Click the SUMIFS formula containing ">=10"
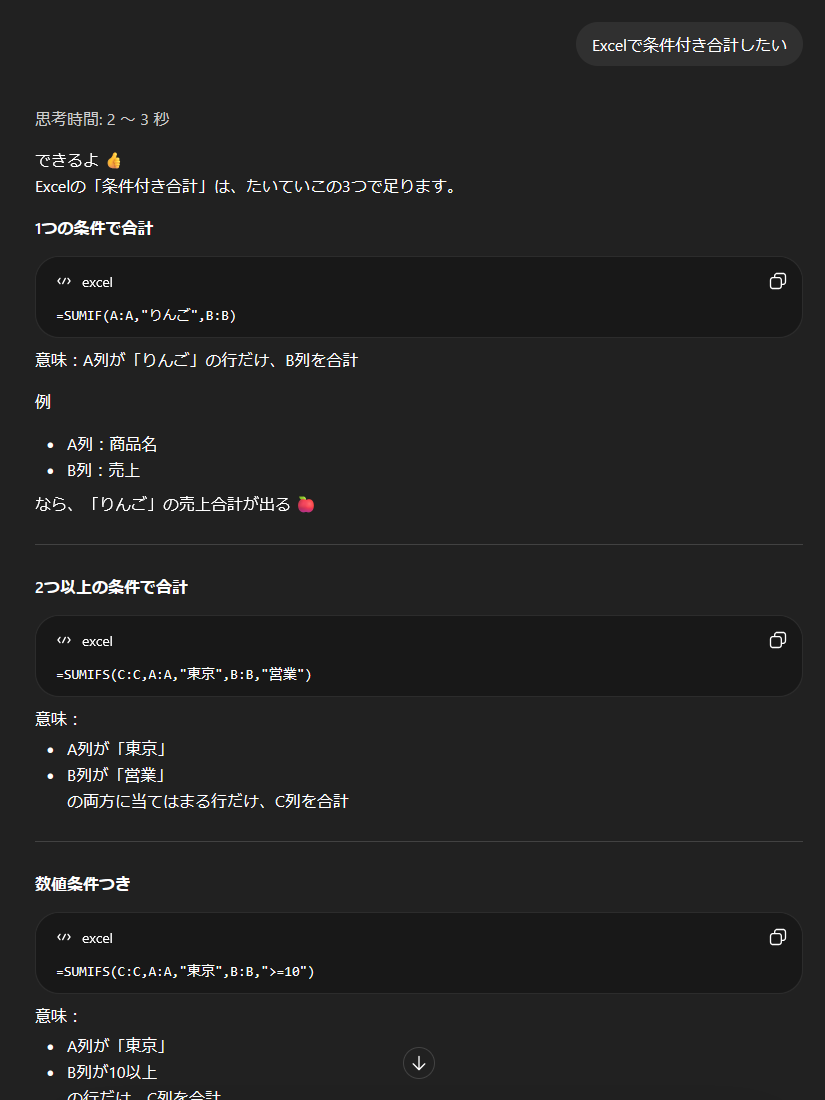825x1100 pixels. [185, 972]
